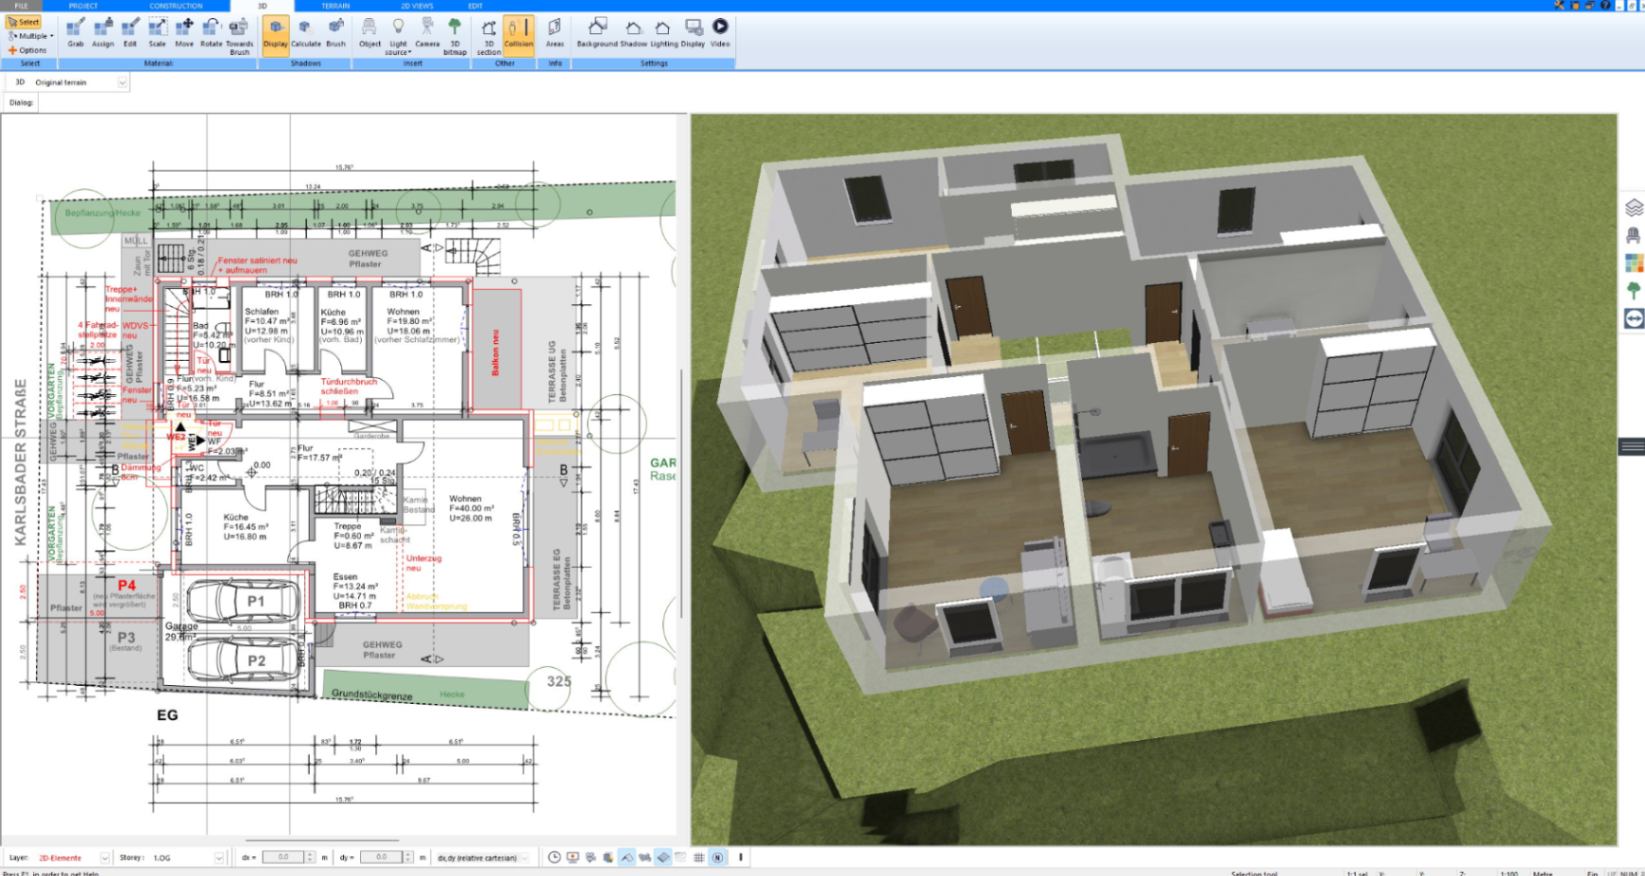Choose the Assign material tool
Viewport: 1645px width, 876px height.
pyautogui.click(x=103, y=33)
